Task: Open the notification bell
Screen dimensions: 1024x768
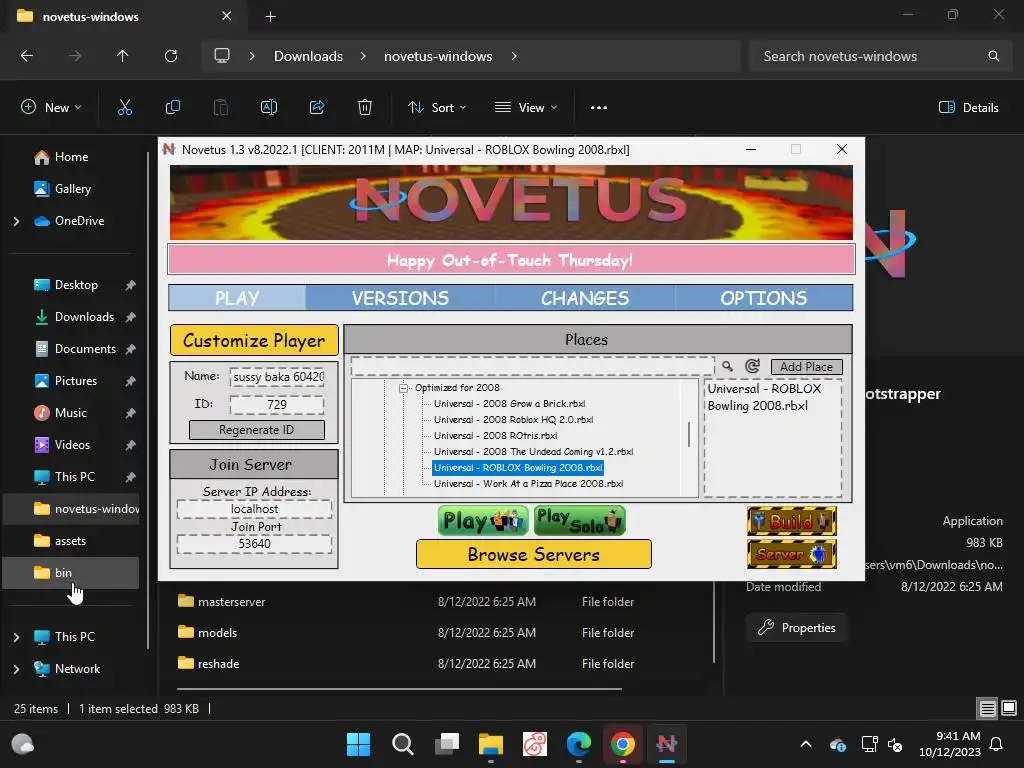Action: 997,744
